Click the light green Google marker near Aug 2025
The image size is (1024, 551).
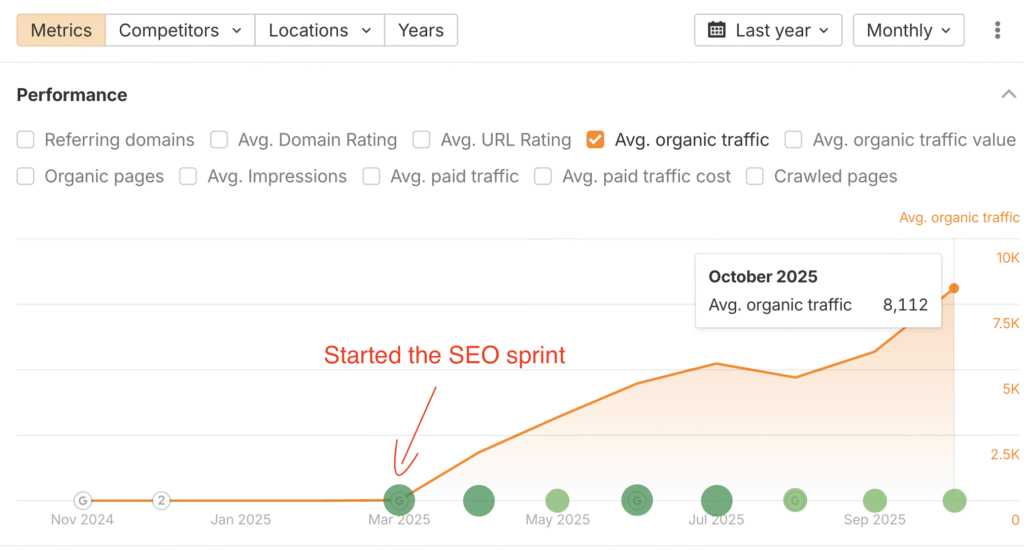click(795, 500)
